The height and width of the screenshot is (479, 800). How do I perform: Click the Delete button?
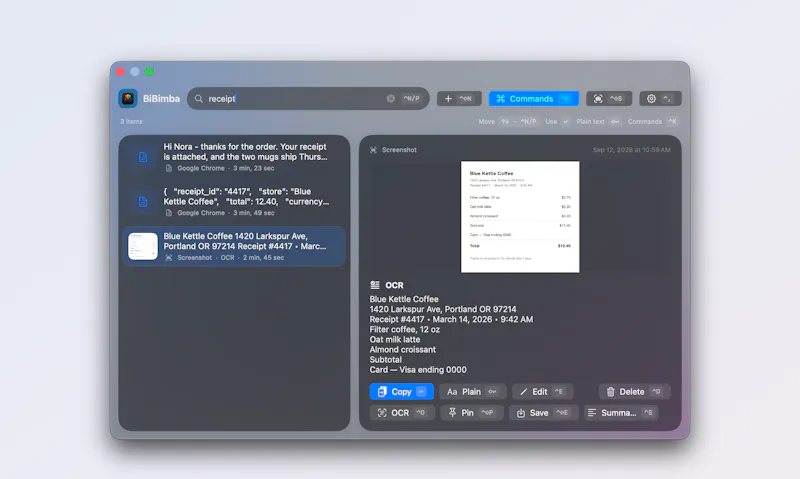coord(634,391)
